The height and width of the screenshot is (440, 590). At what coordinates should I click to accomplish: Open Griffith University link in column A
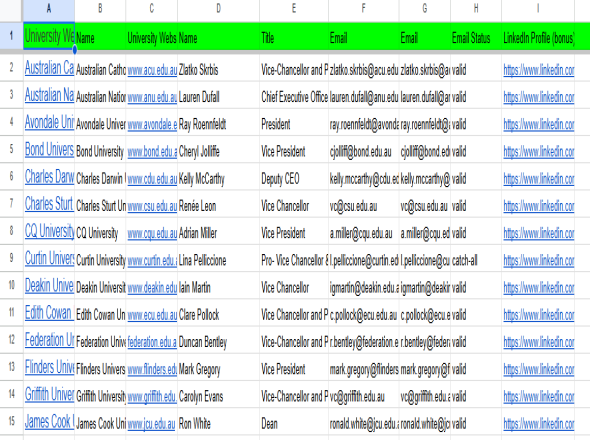49,394
